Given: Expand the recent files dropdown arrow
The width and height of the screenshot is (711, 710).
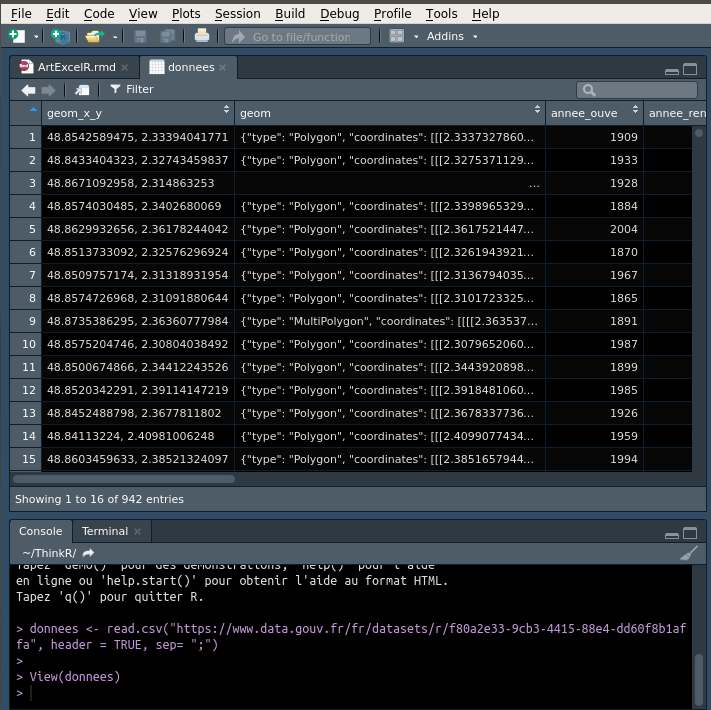Looking at the screenshot, I should (x=115, y=37).
